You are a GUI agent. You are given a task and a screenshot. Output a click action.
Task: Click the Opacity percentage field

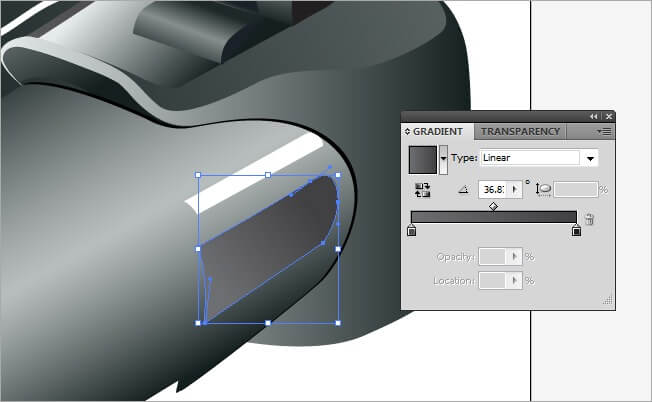(x=492, y=256)
